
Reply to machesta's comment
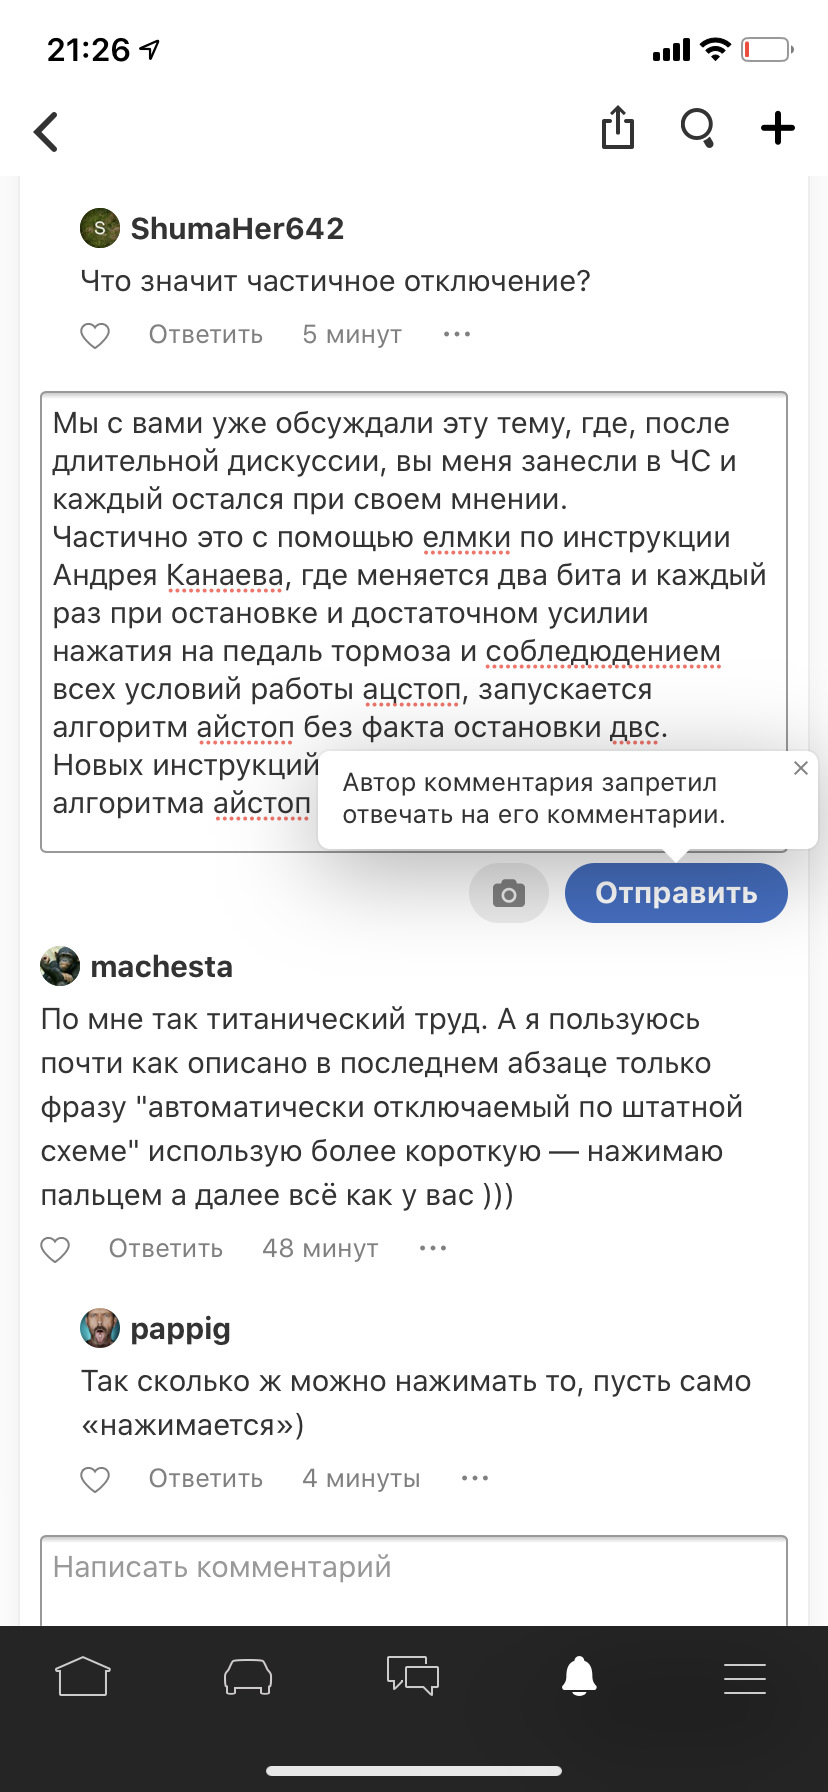(166, 1249)
